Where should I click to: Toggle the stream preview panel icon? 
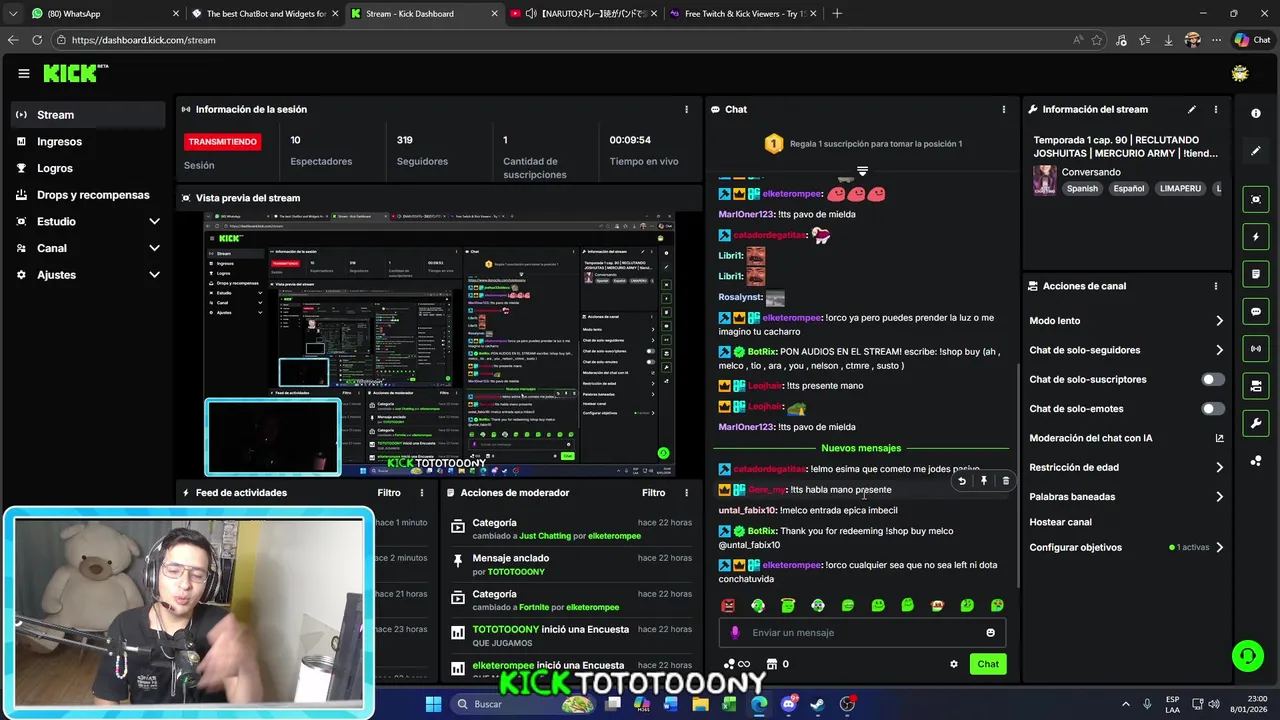coord(1256,199)
